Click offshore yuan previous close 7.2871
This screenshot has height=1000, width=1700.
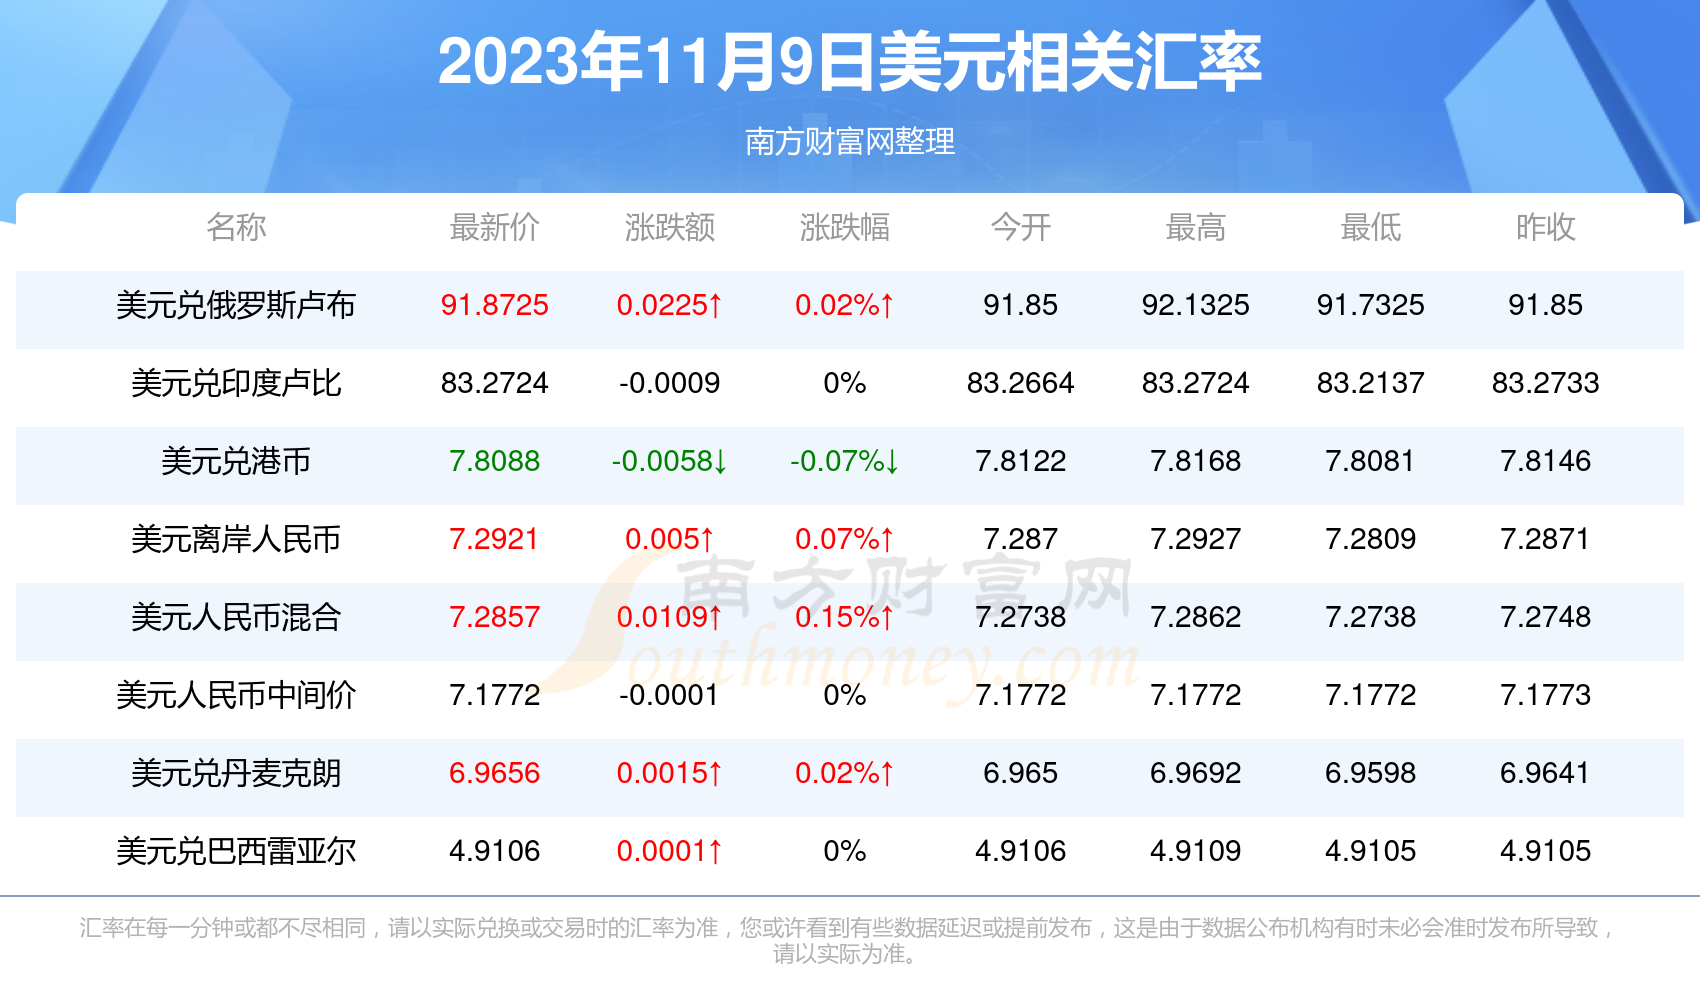point(1546,539)
